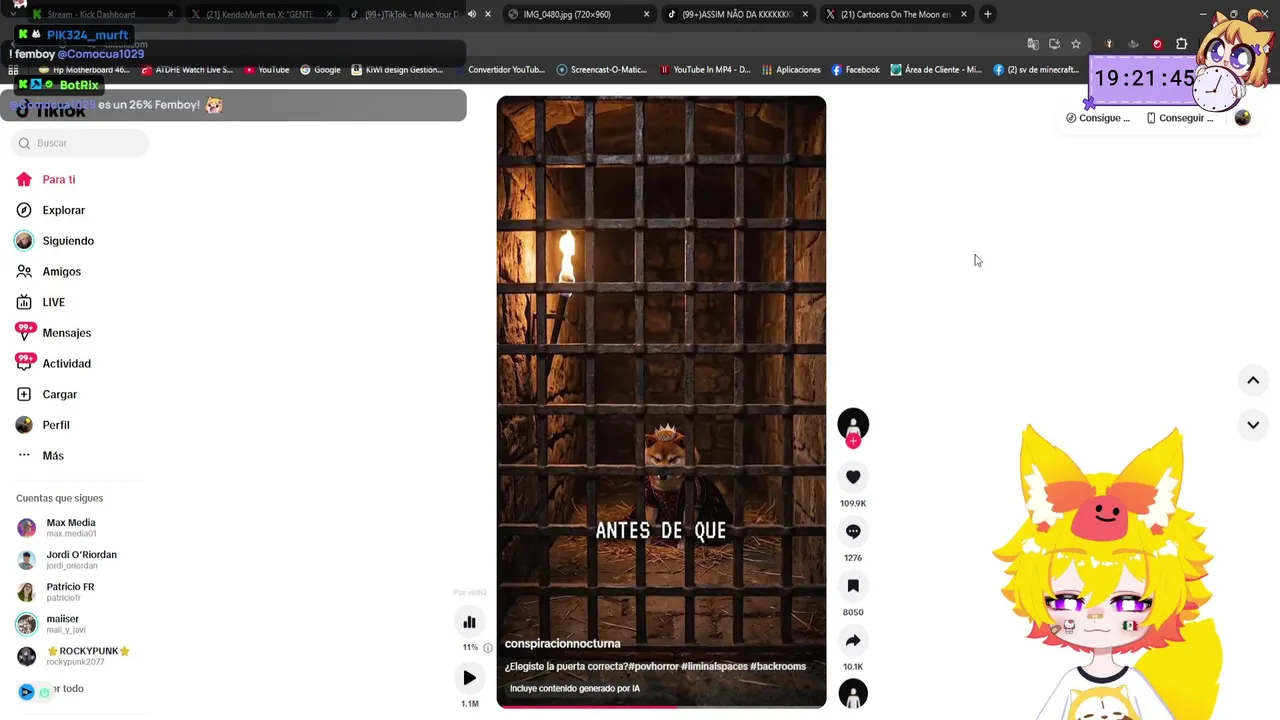The height and width of the screenshot is (720, 1280).
Task: Click Conseguir app button
Action: coord(1180,118)
